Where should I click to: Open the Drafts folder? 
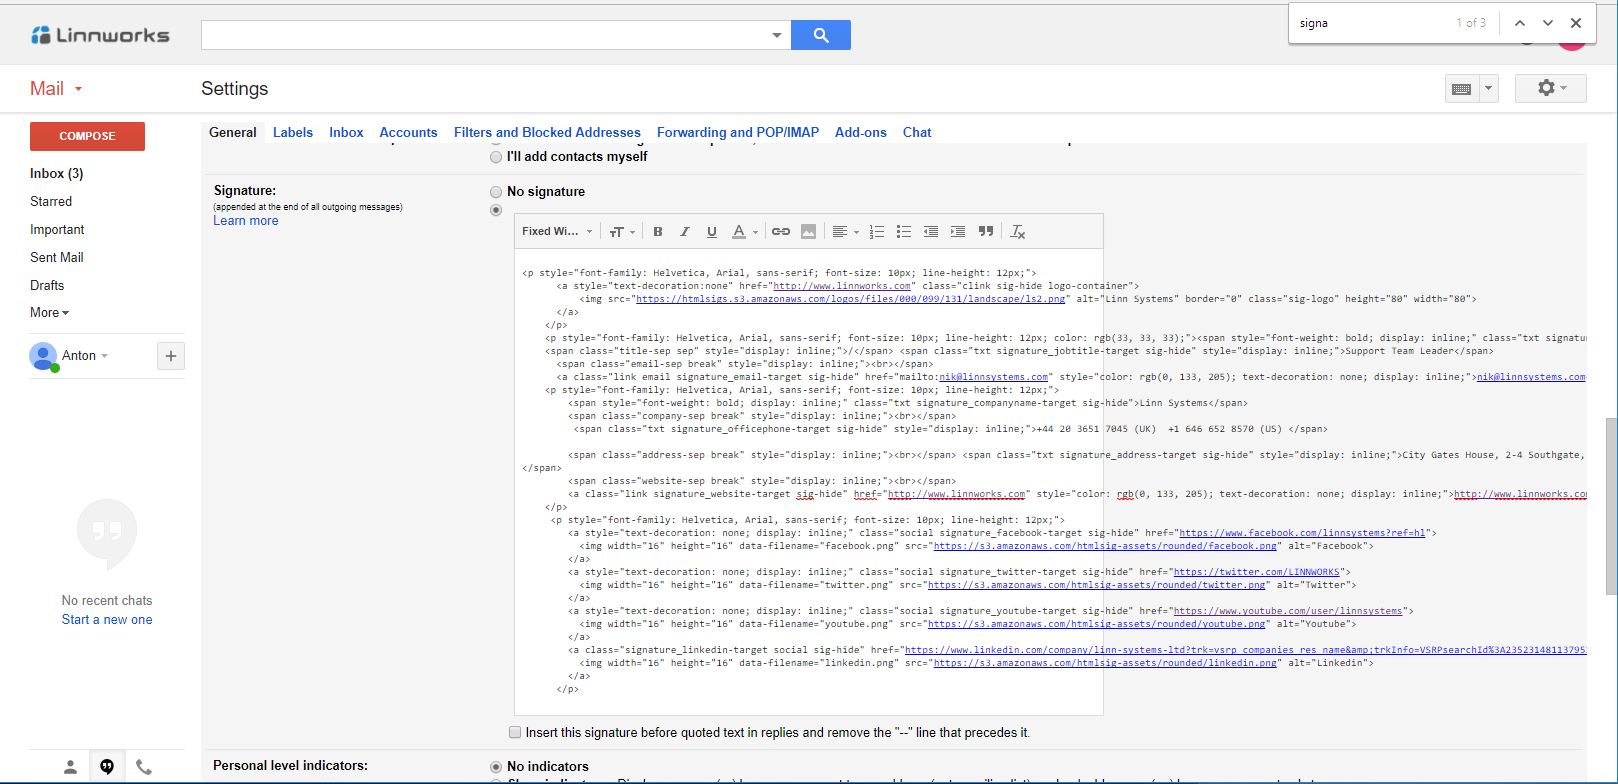coord(47,285)
